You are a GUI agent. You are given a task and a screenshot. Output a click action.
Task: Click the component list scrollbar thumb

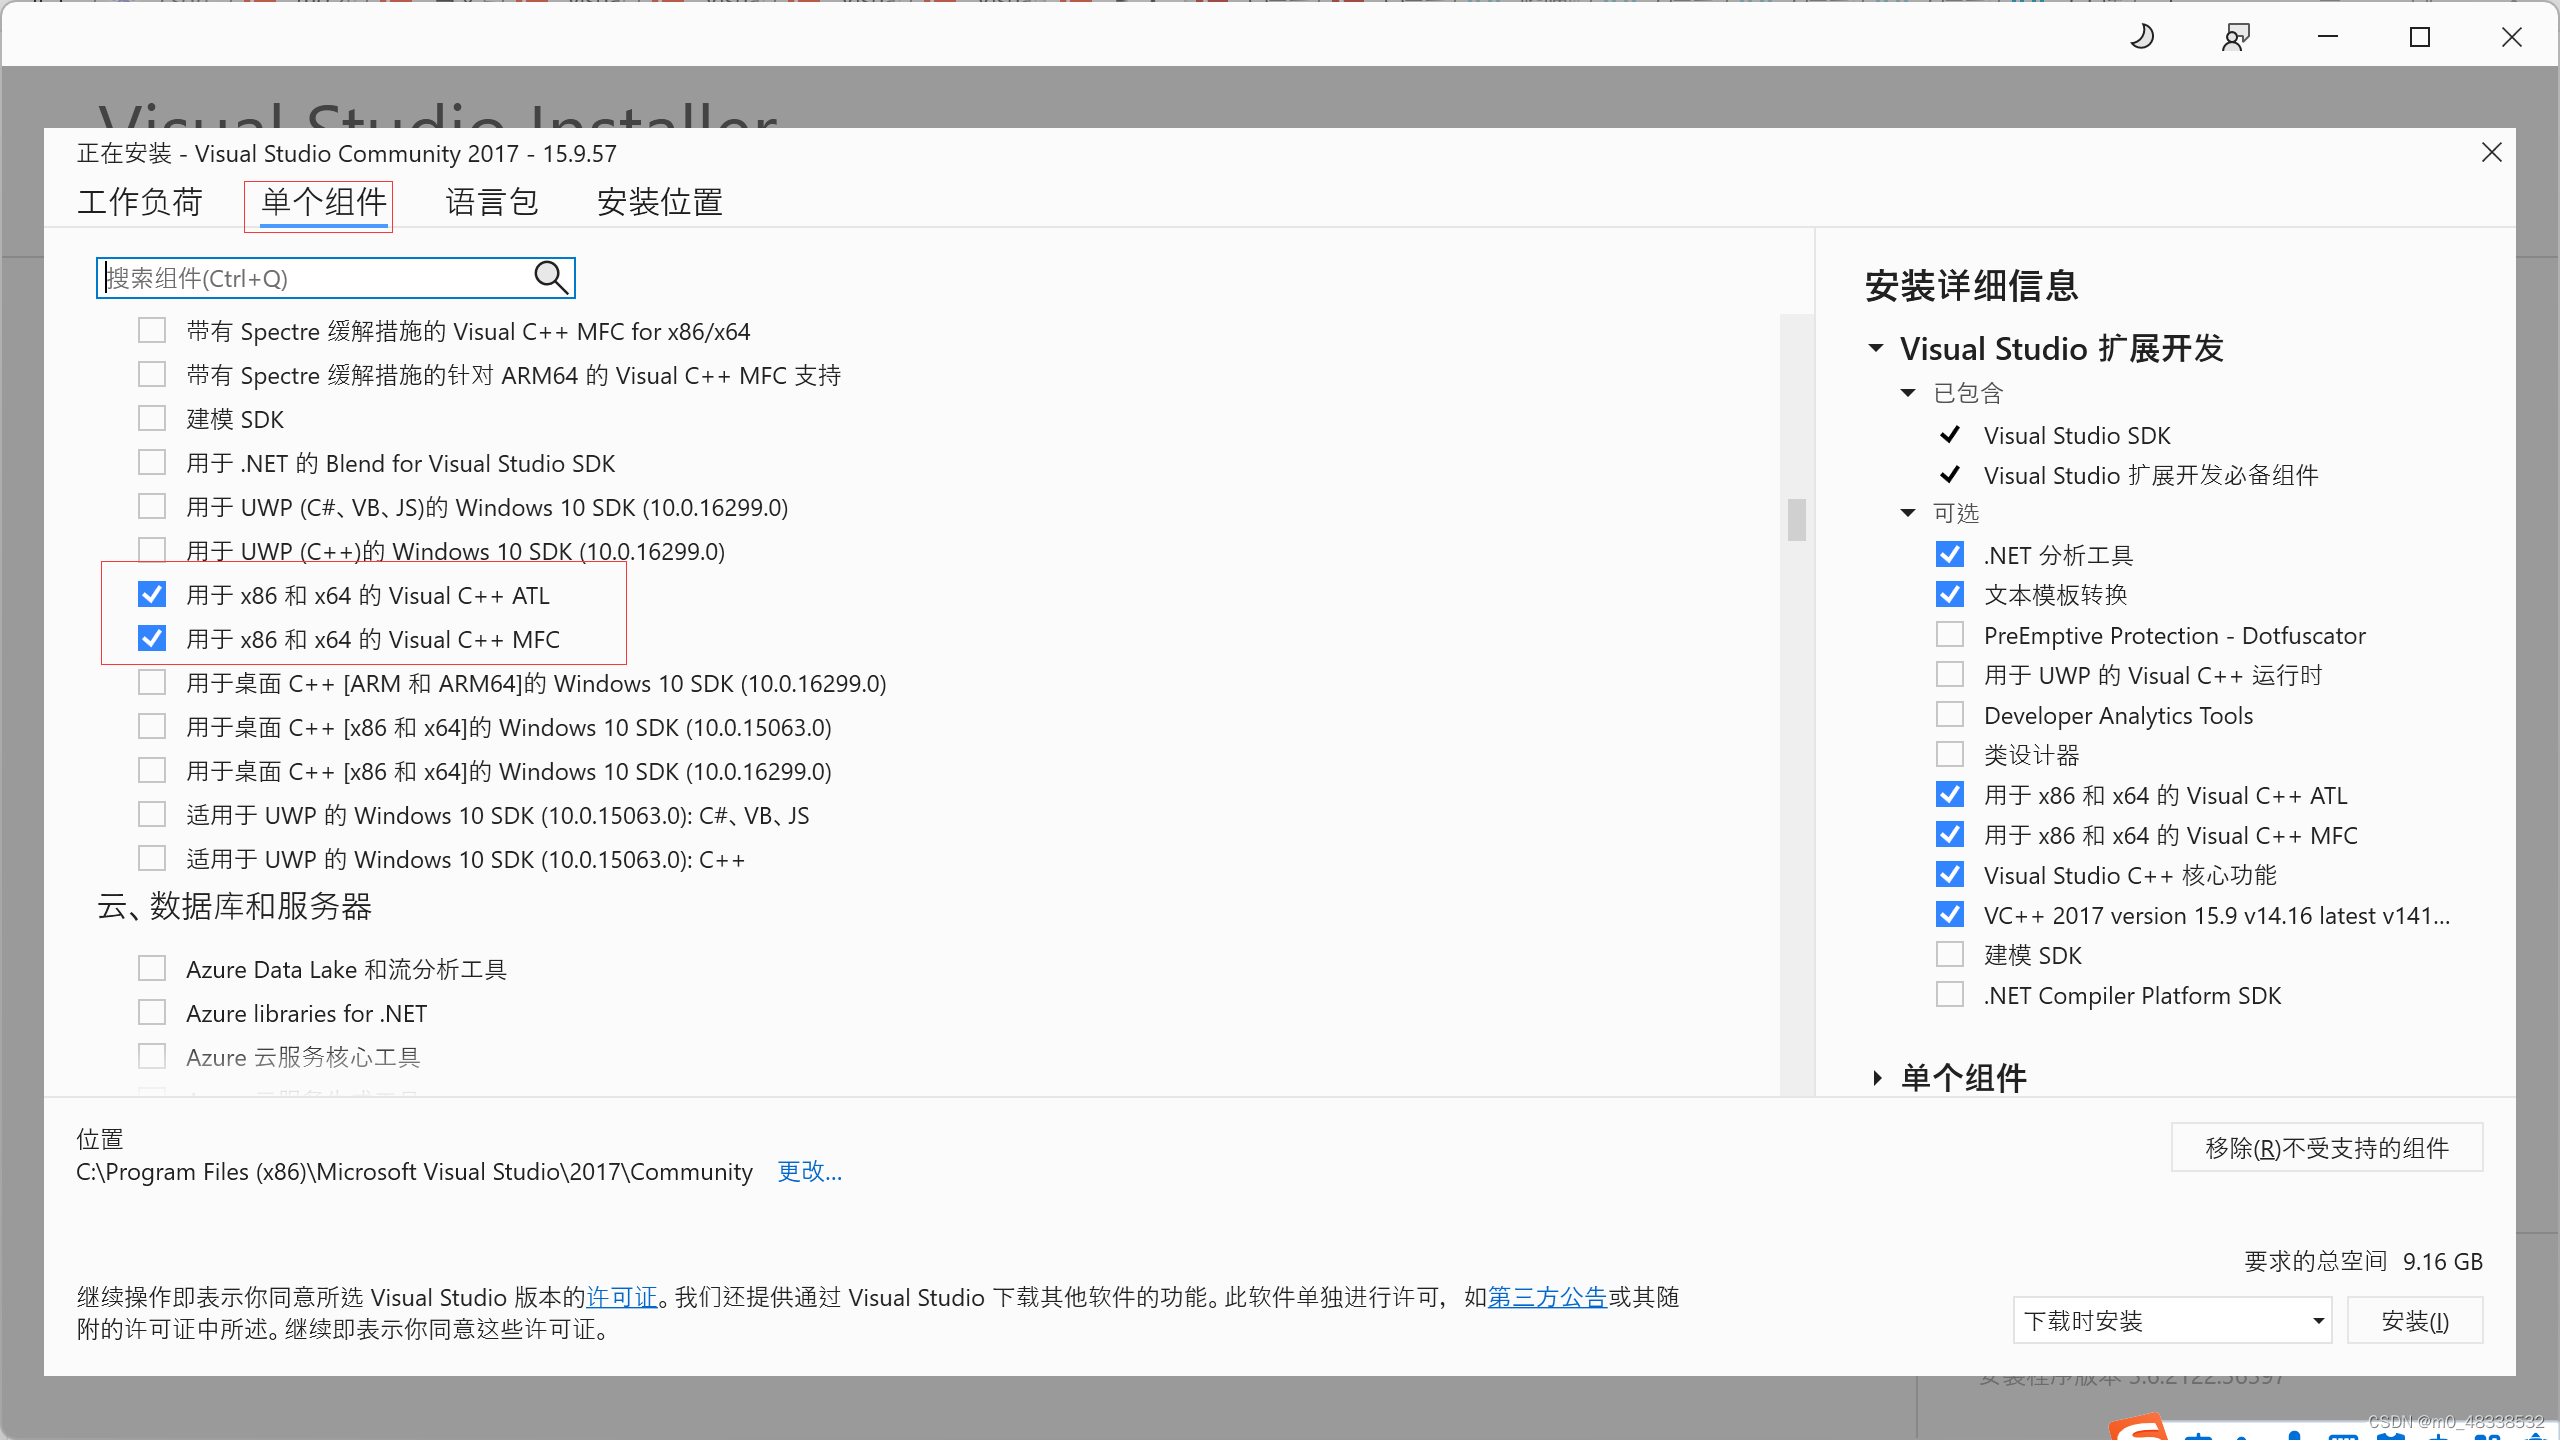[1797, 520]
